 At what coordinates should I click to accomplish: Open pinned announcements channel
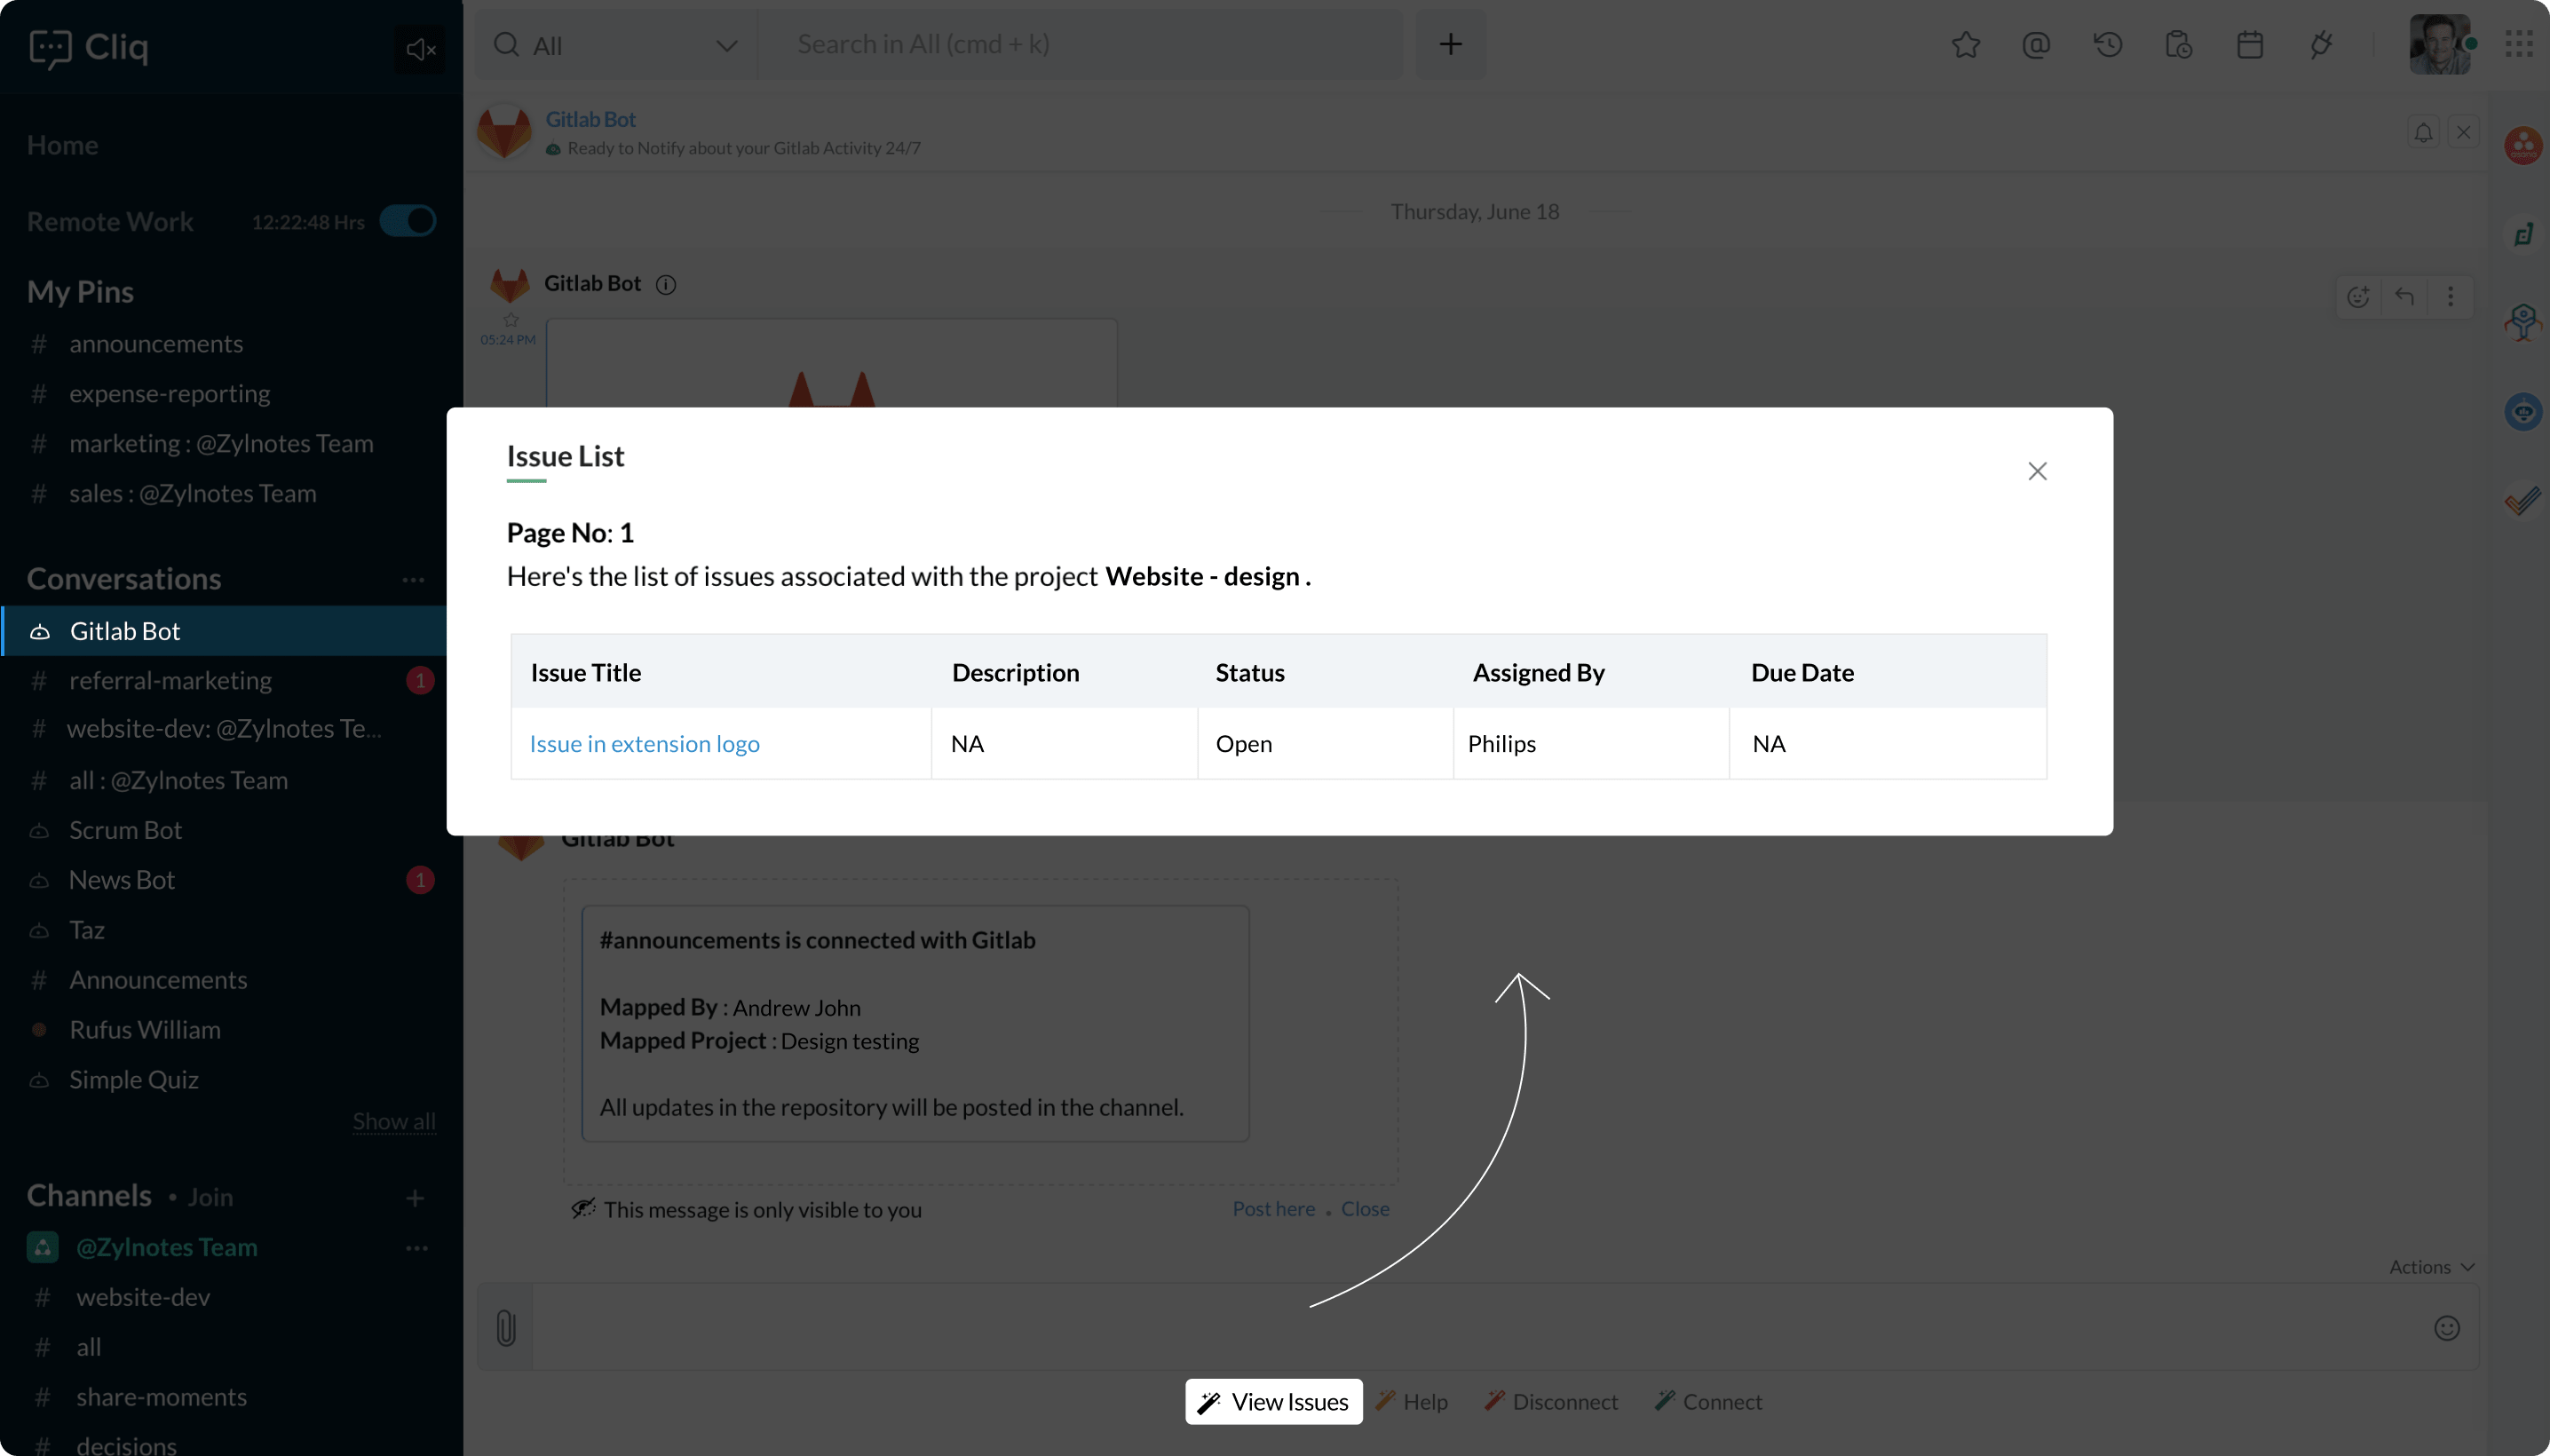coord(155,344)
